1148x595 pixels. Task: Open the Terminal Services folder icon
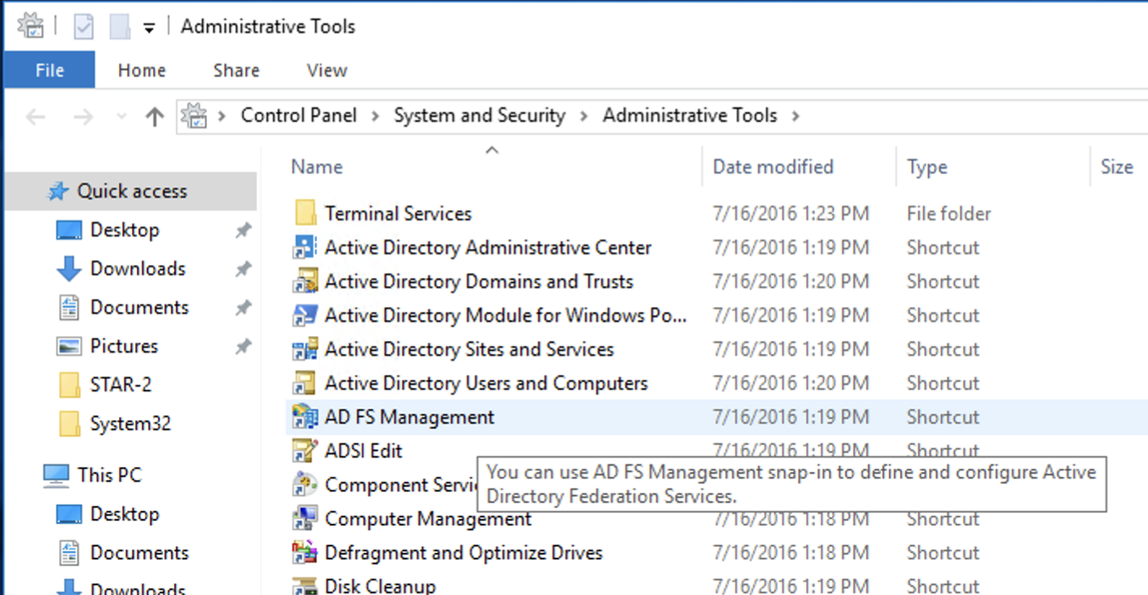308,213
